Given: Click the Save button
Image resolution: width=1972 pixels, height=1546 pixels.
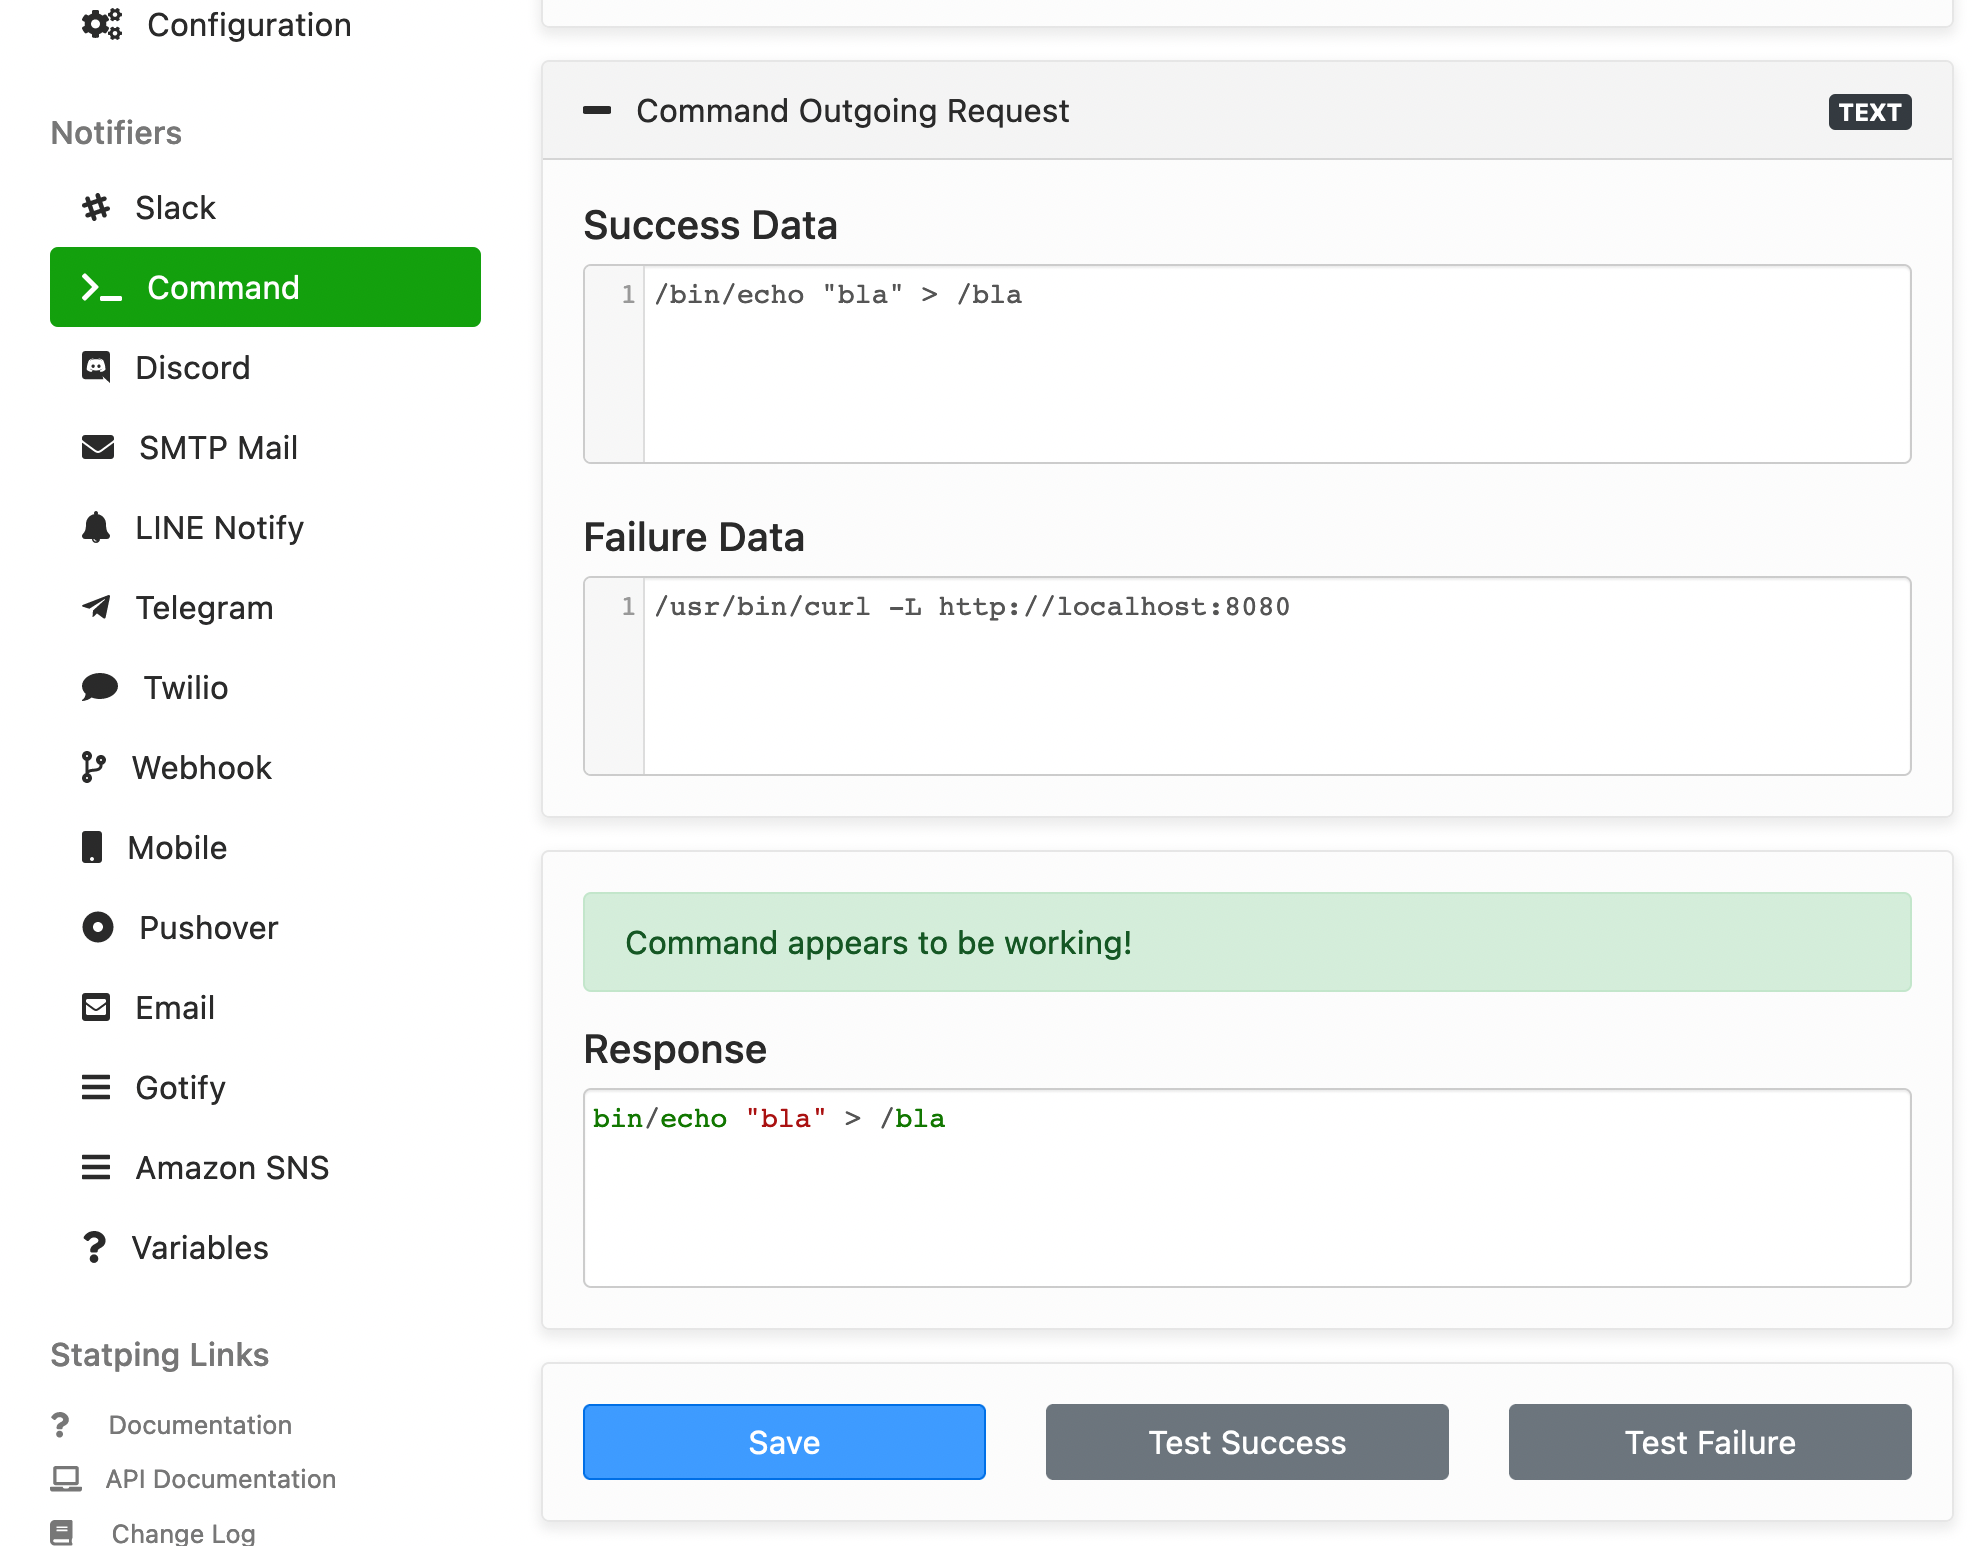Looking at the screenshot, I should pyautogui.click(x=784, y=1442).
